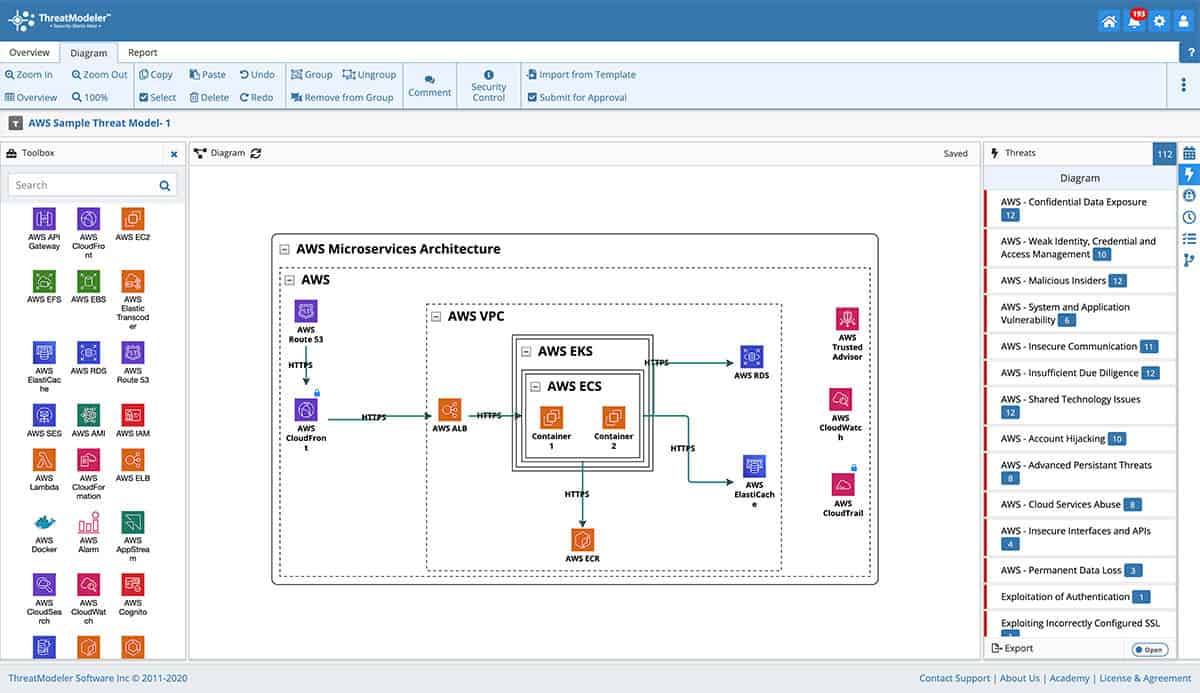Open the Comment tool
Image resolution: width=1200 pixels, height=693 pixels.
click(x=430, y=86)
